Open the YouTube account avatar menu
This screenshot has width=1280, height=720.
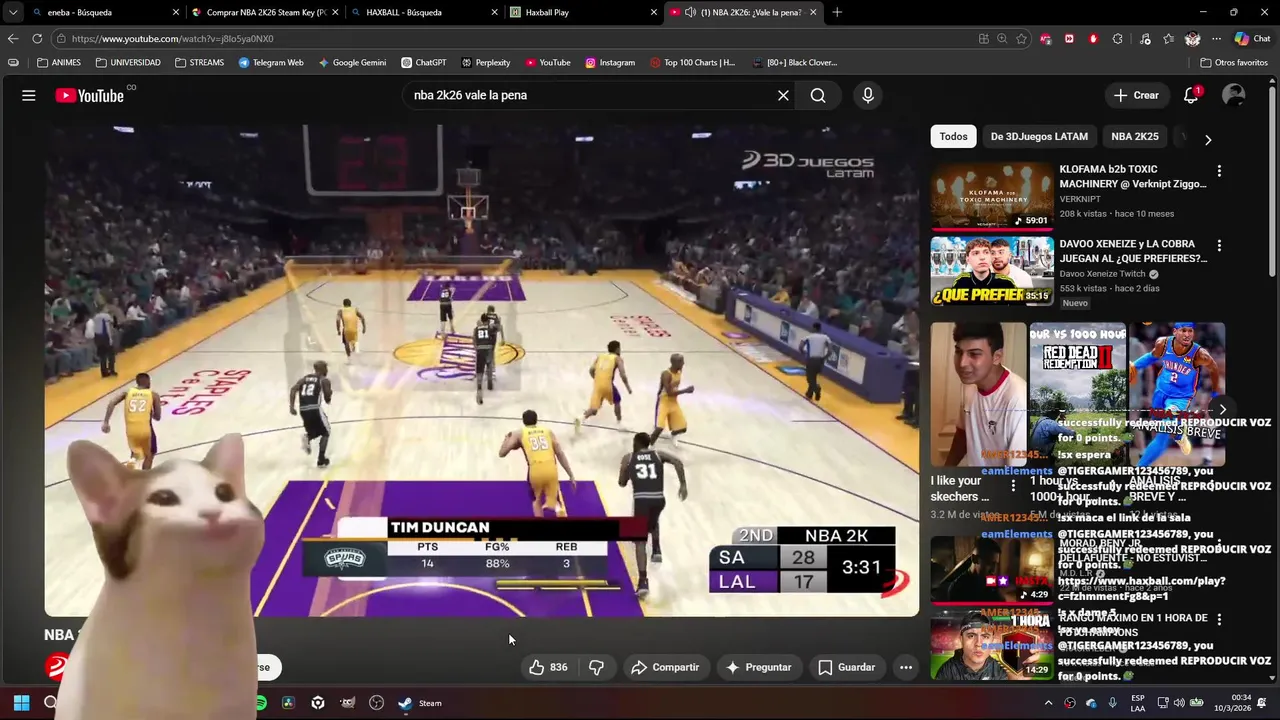coord(1234,95)
